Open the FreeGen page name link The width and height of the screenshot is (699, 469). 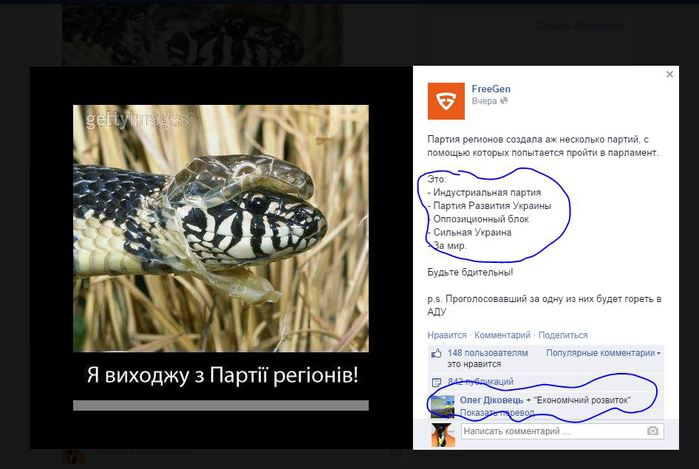point(491,89)
